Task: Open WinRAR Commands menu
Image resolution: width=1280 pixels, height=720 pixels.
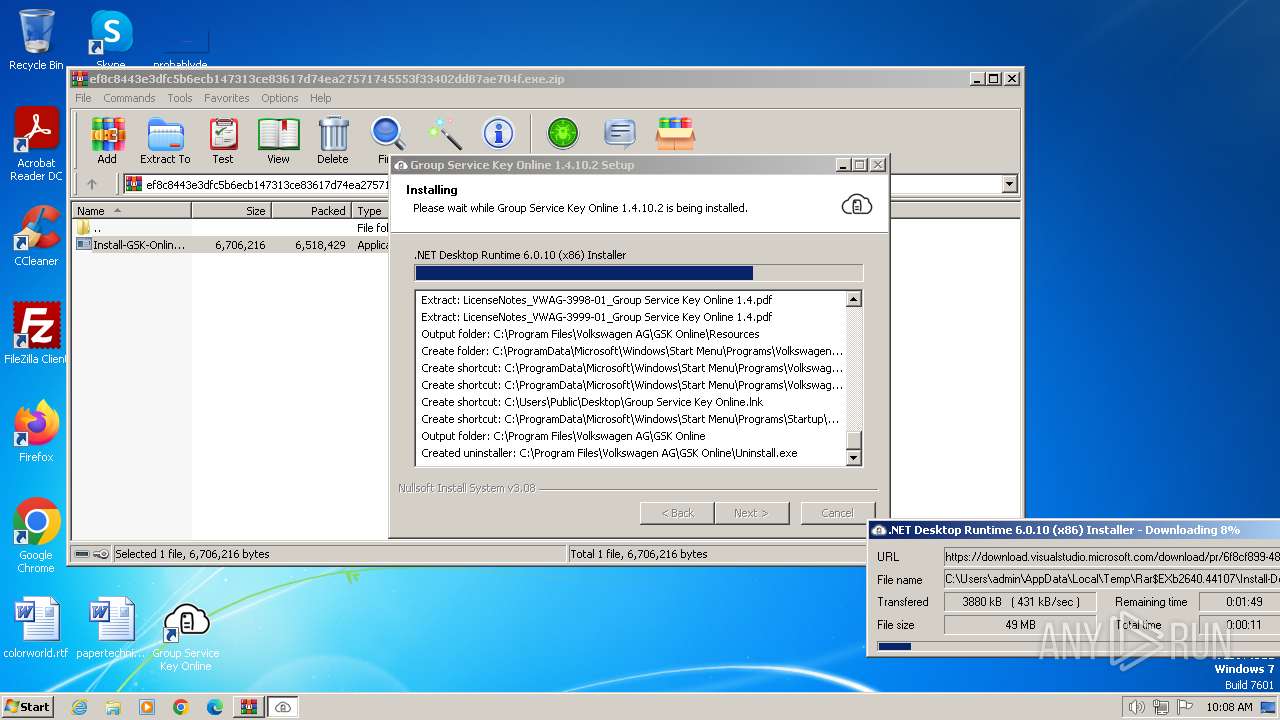Action: click(x=129, y=98)
